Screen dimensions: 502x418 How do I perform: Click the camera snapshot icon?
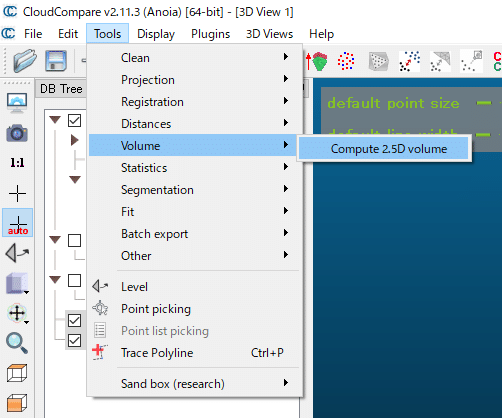pyautogui.click(x=17, y=133)
